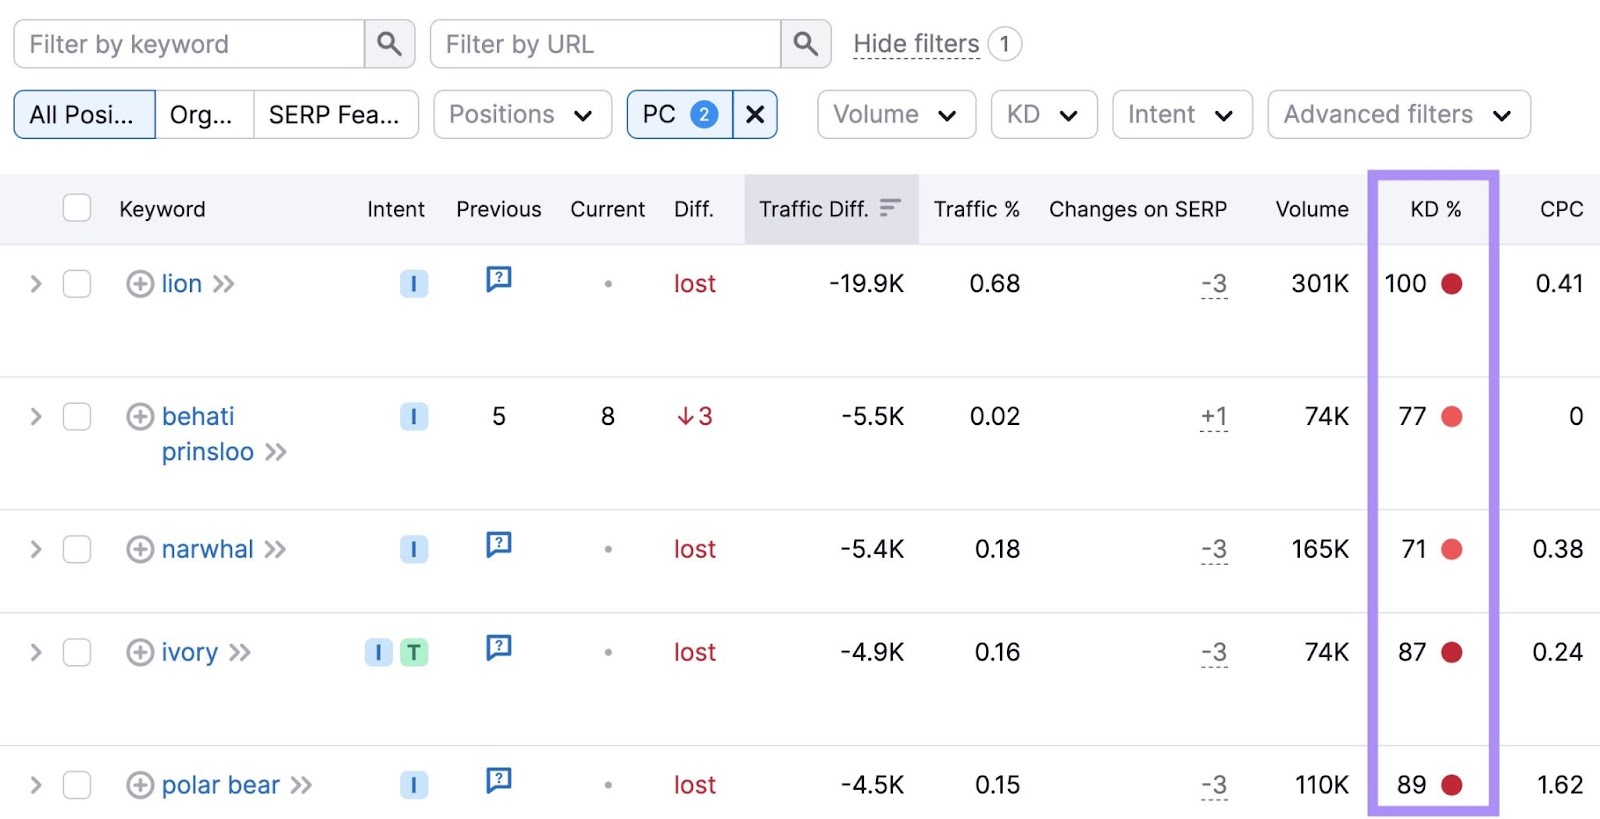
Task: Click the -3 SERP changes value for lion
Action: [1214, 285]
